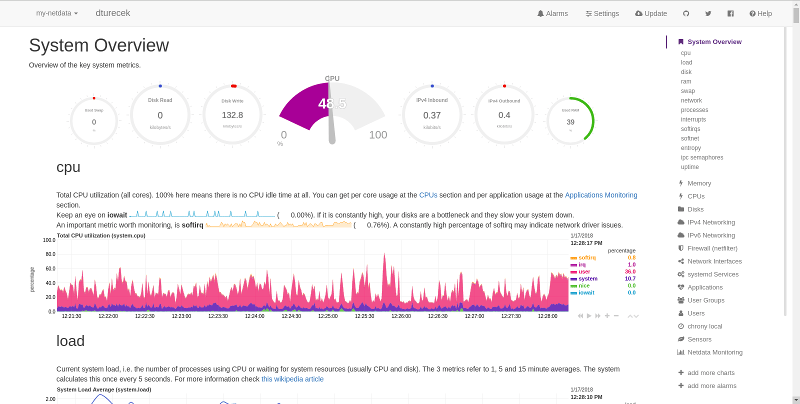Open the Settings menu item
Screen dimensions: 800x404
[601, 14]
